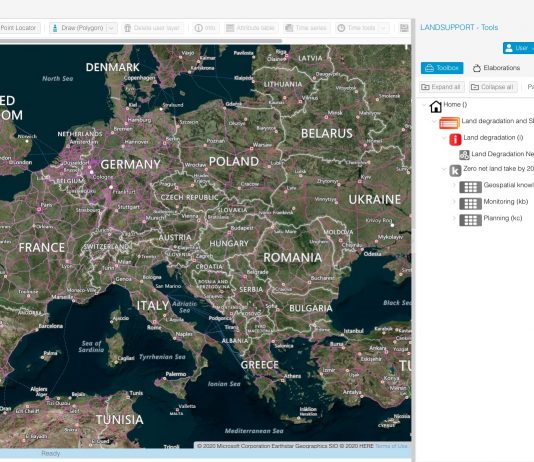The width and height of the screenshot is (534, 462).
Task: Collapse the Zero net land take node
Action: pyautogui.click(x=444, y=169)
